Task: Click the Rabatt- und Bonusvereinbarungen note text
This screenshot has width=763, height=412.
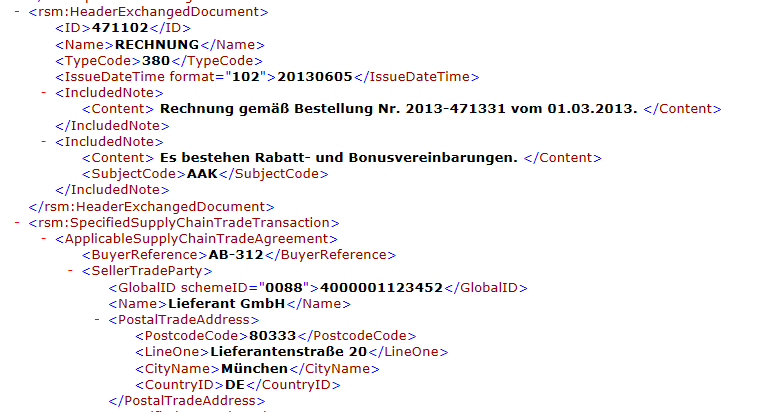Action: [x=339, y=158]
